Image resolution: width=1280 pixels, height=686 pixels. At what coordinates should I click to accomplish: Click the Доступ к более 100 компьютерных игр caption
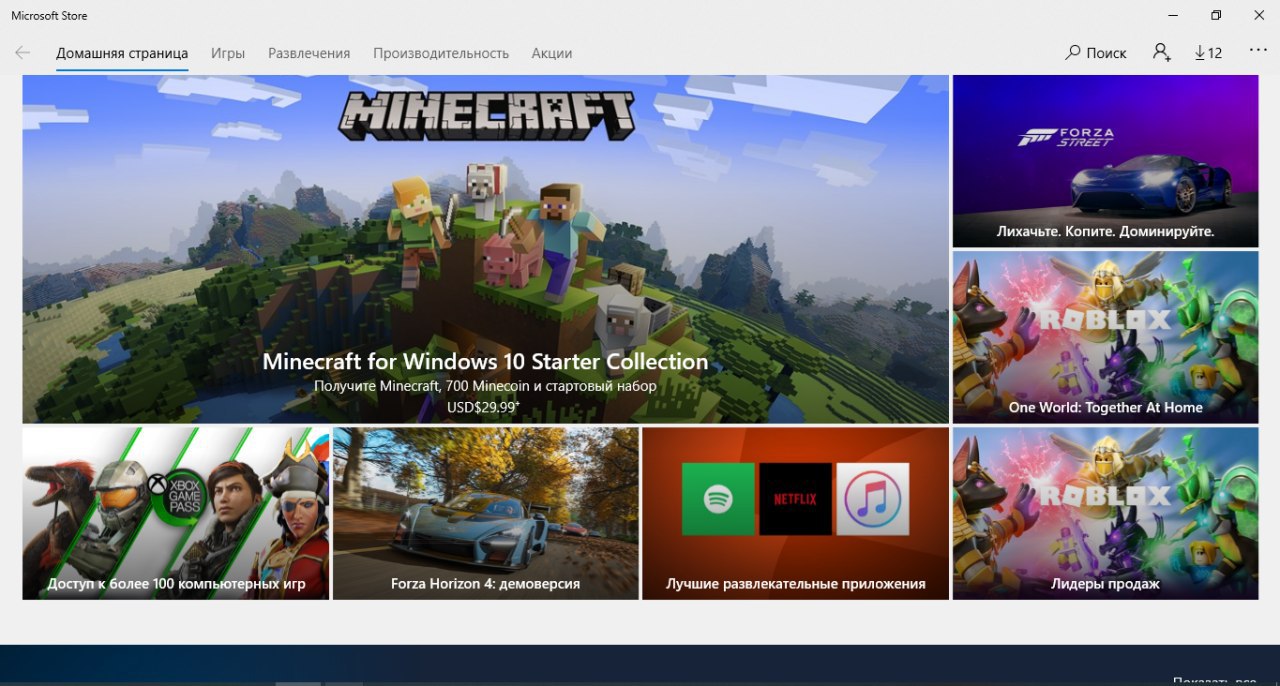click(x=176, y=584)
